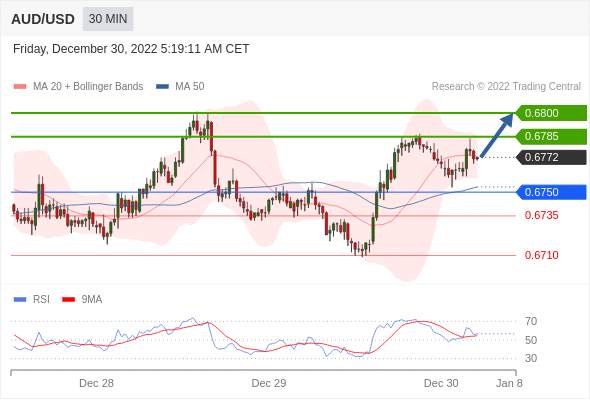Click the 0.6772 current price tag

(x=551, y=157)
